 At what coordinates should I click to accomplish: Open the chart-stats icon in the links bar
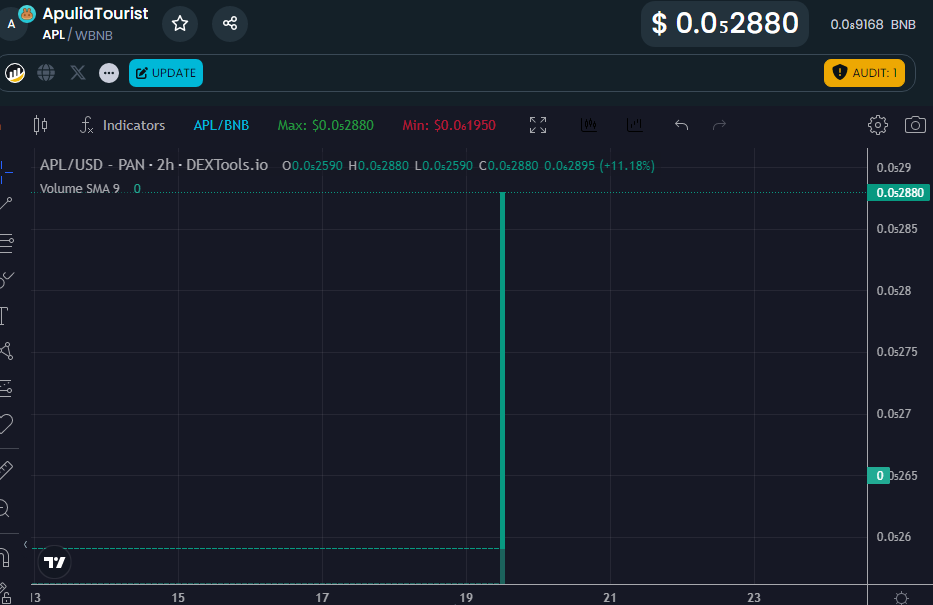pyautogui.click(x=15, y=73)
